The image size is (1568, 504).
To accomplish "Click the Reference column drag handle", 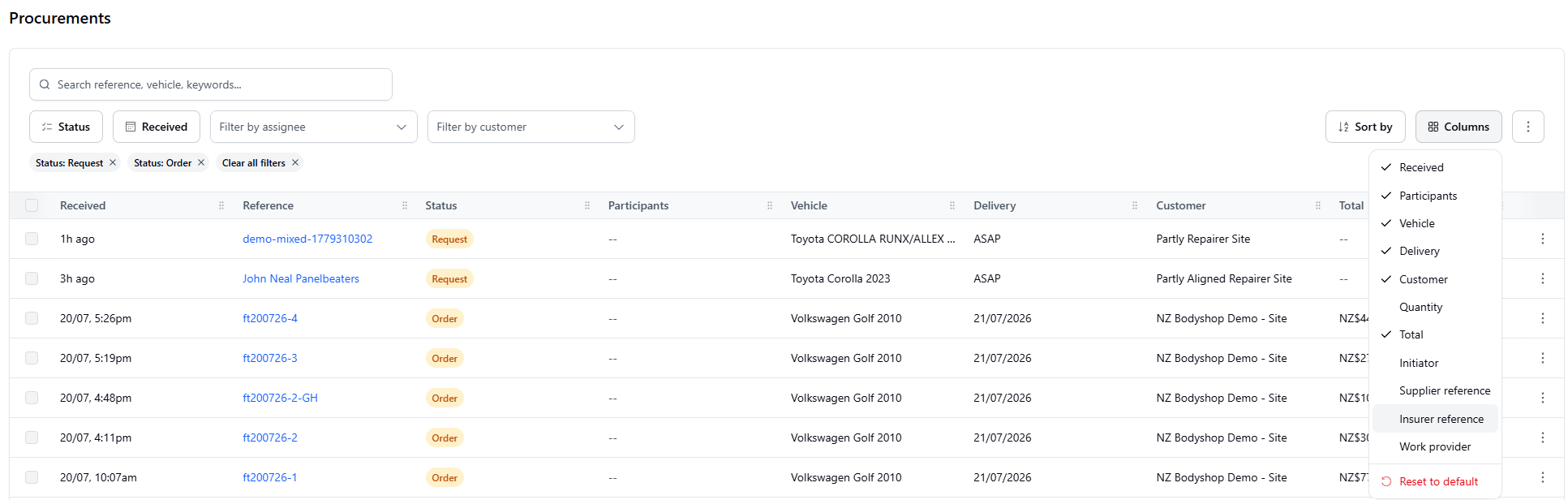I will 404,206.
